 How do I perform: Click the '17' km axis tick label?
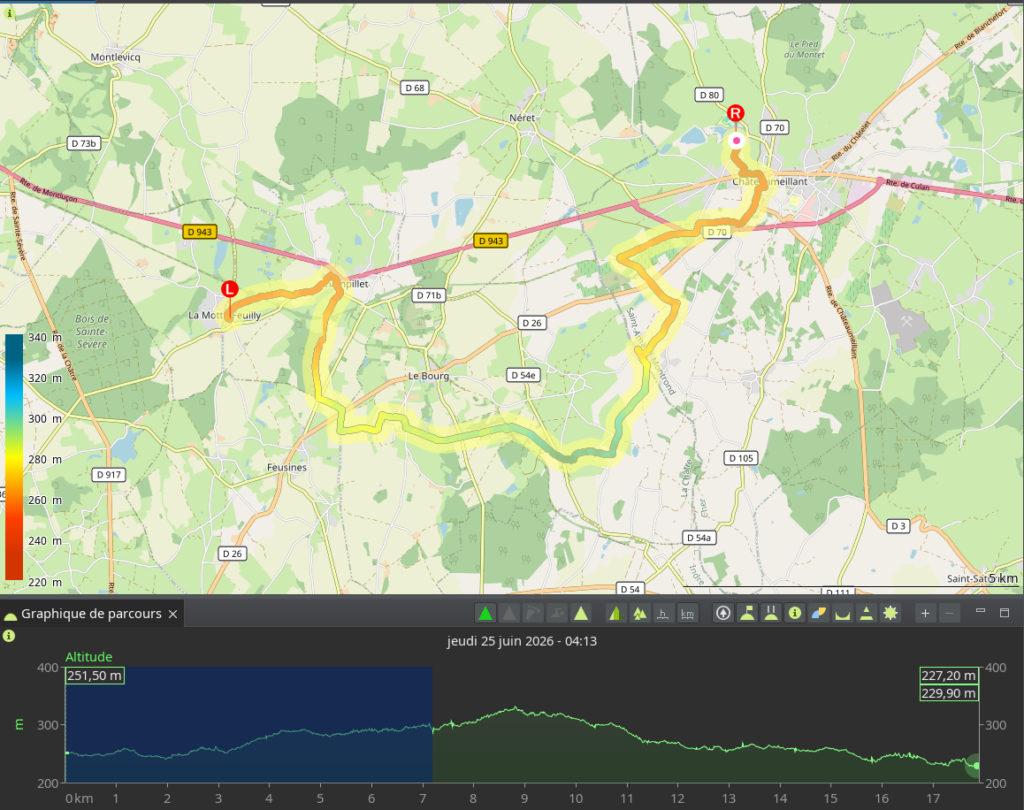[933, 798]
